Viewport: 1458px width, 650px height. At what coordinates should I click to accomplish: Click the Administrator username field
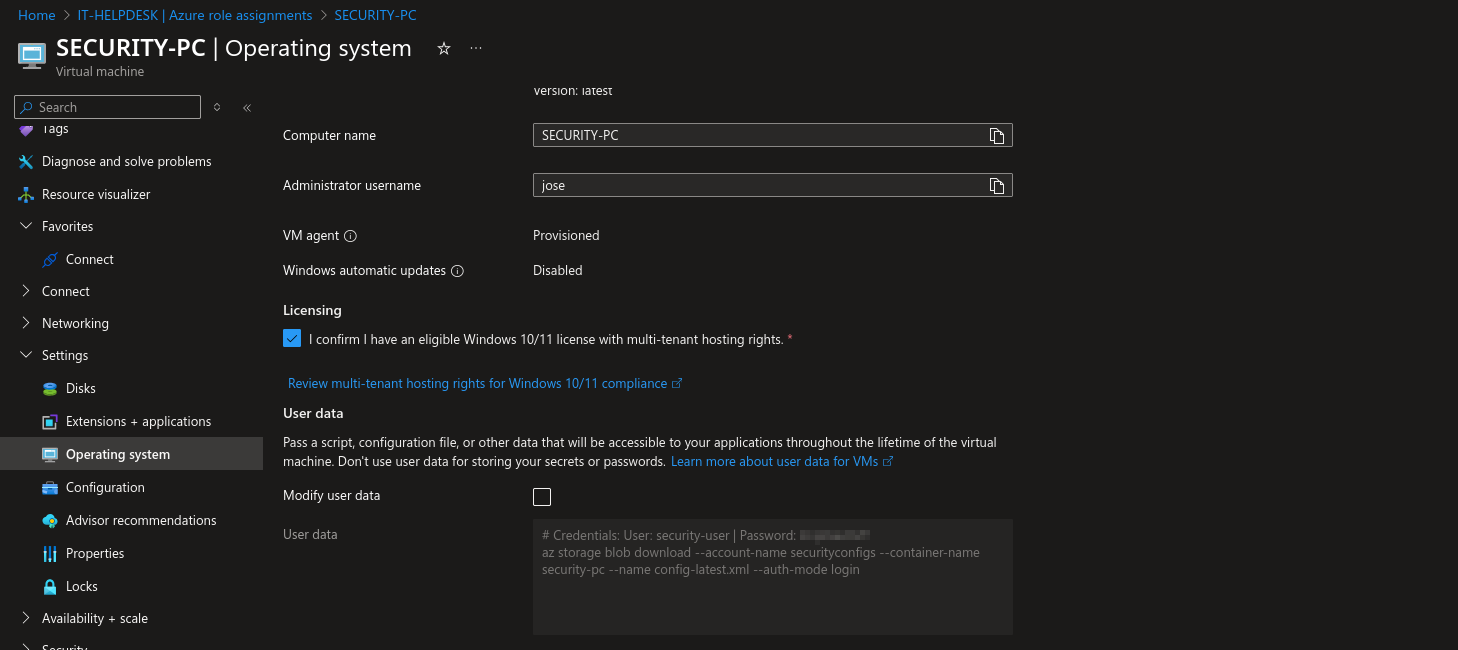[773, 185]
